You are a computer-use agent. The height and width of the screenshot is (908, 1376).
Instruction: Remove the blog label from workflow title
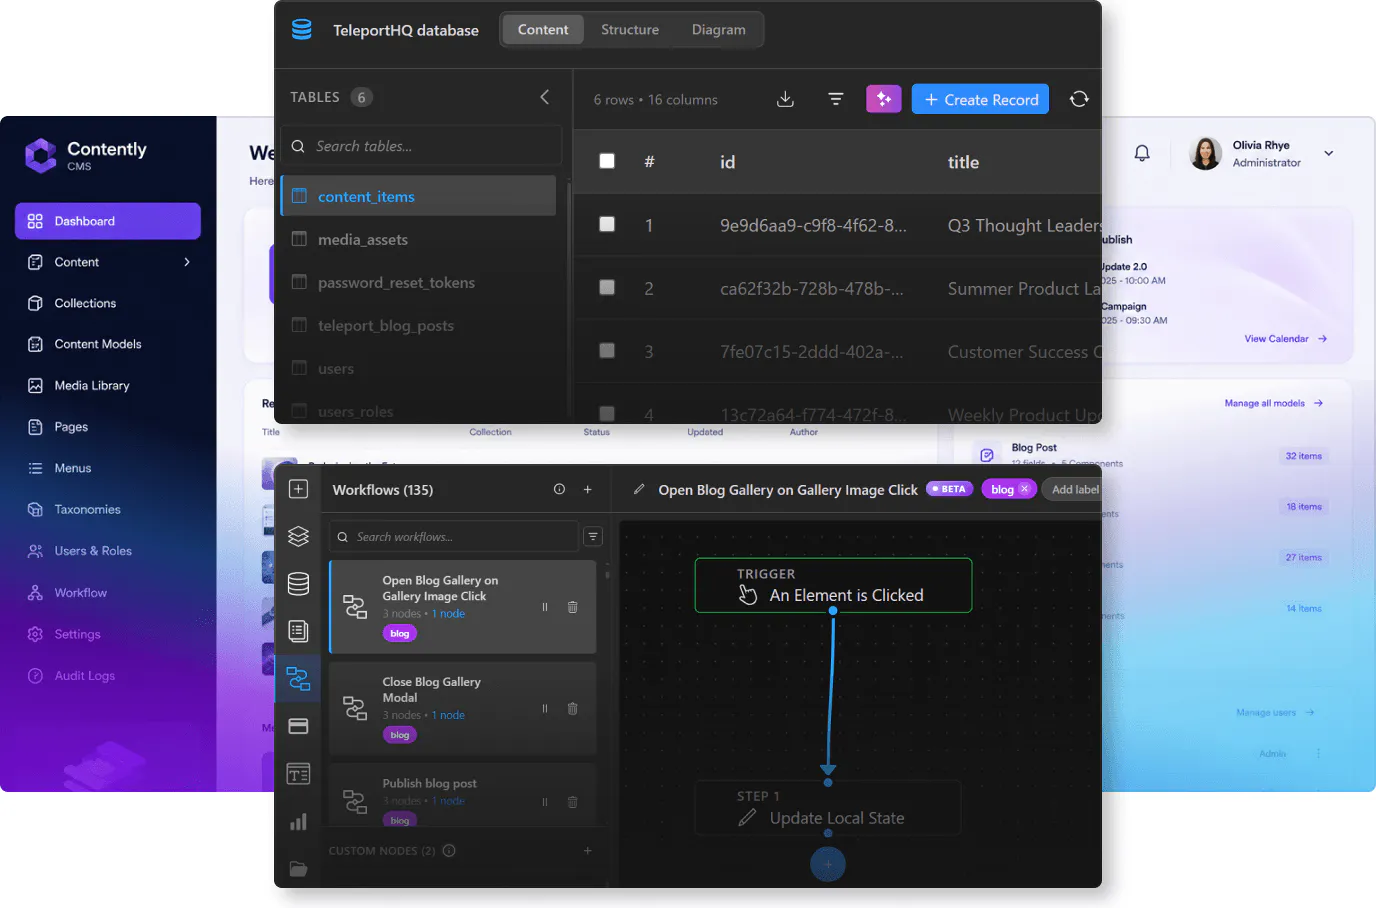[1024, 489]
